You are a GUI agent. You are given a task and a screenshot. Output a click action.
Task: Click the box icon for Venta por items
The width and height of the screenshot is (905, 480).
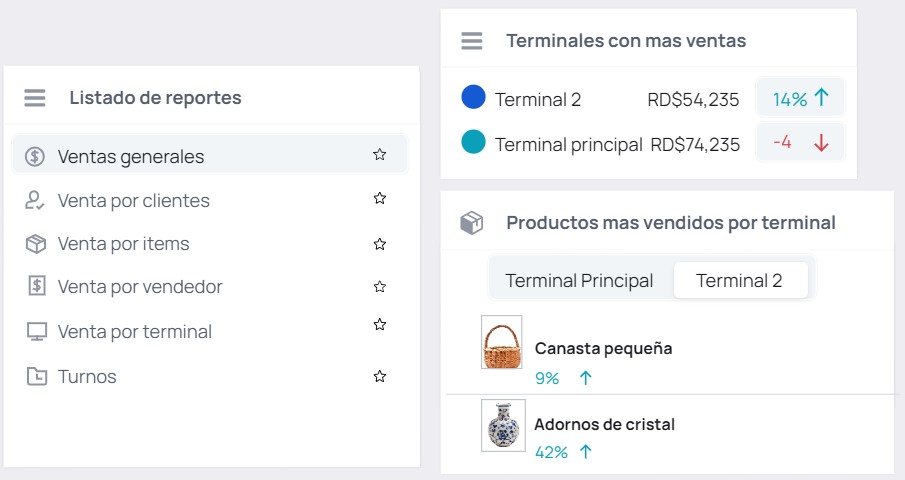(36, 244)
